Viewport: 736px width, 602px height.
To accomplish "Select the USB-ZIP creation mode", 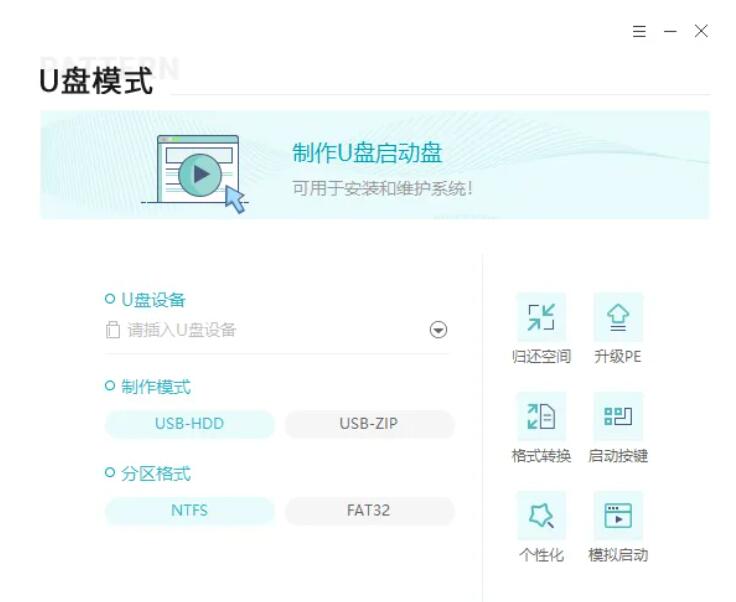I will click(x=369, y=424).
